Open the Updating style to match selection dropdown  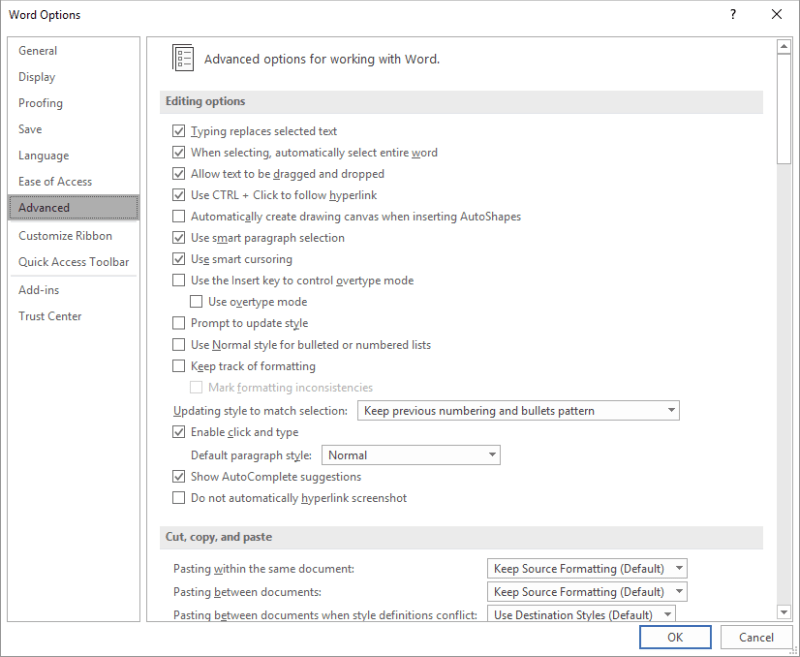pos(670,410)
